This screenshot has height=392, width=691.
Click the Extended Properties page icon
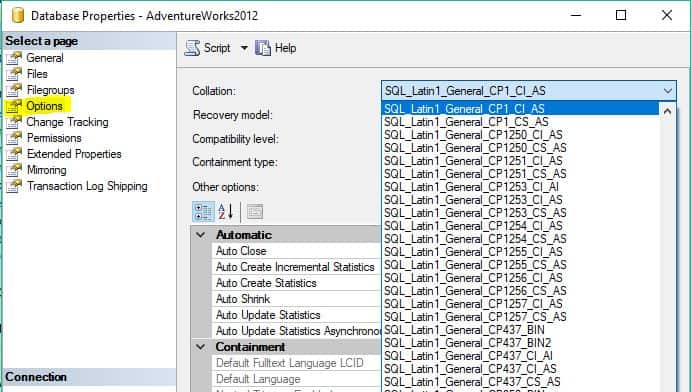coord(14,154)
